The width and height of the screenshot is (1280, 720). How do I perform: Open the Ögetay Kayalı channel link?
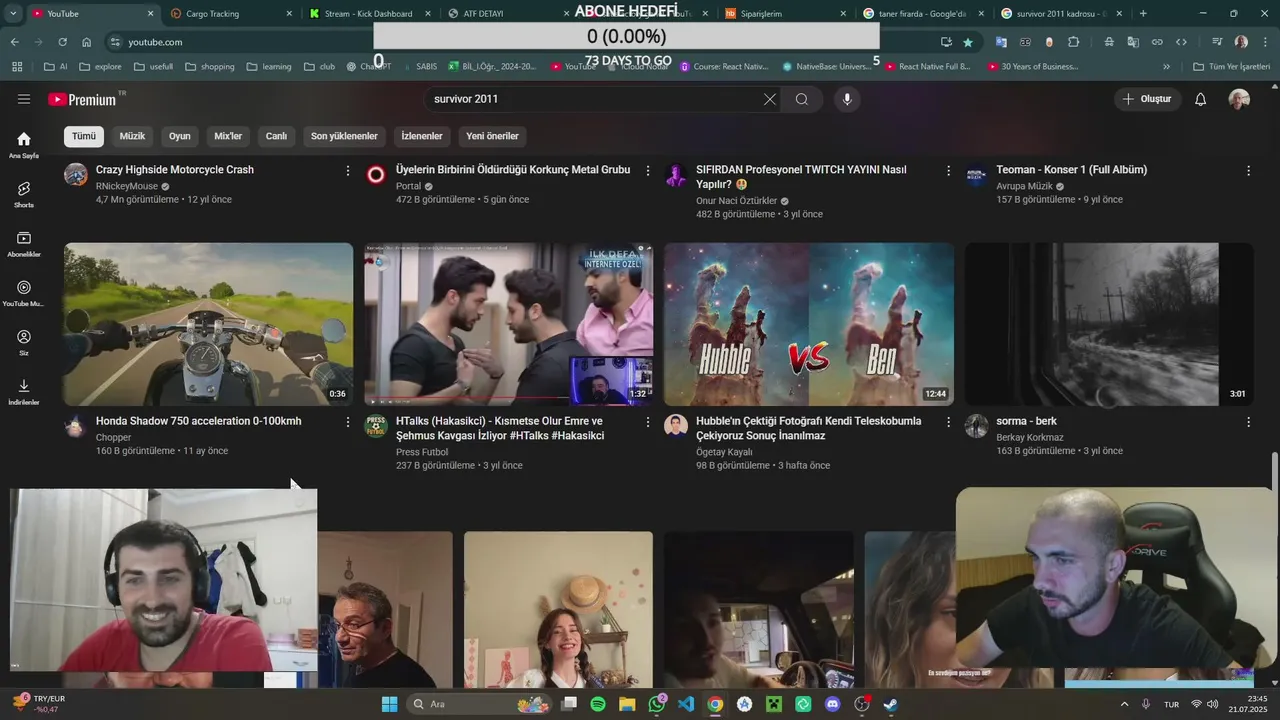(x=724, y=452)
